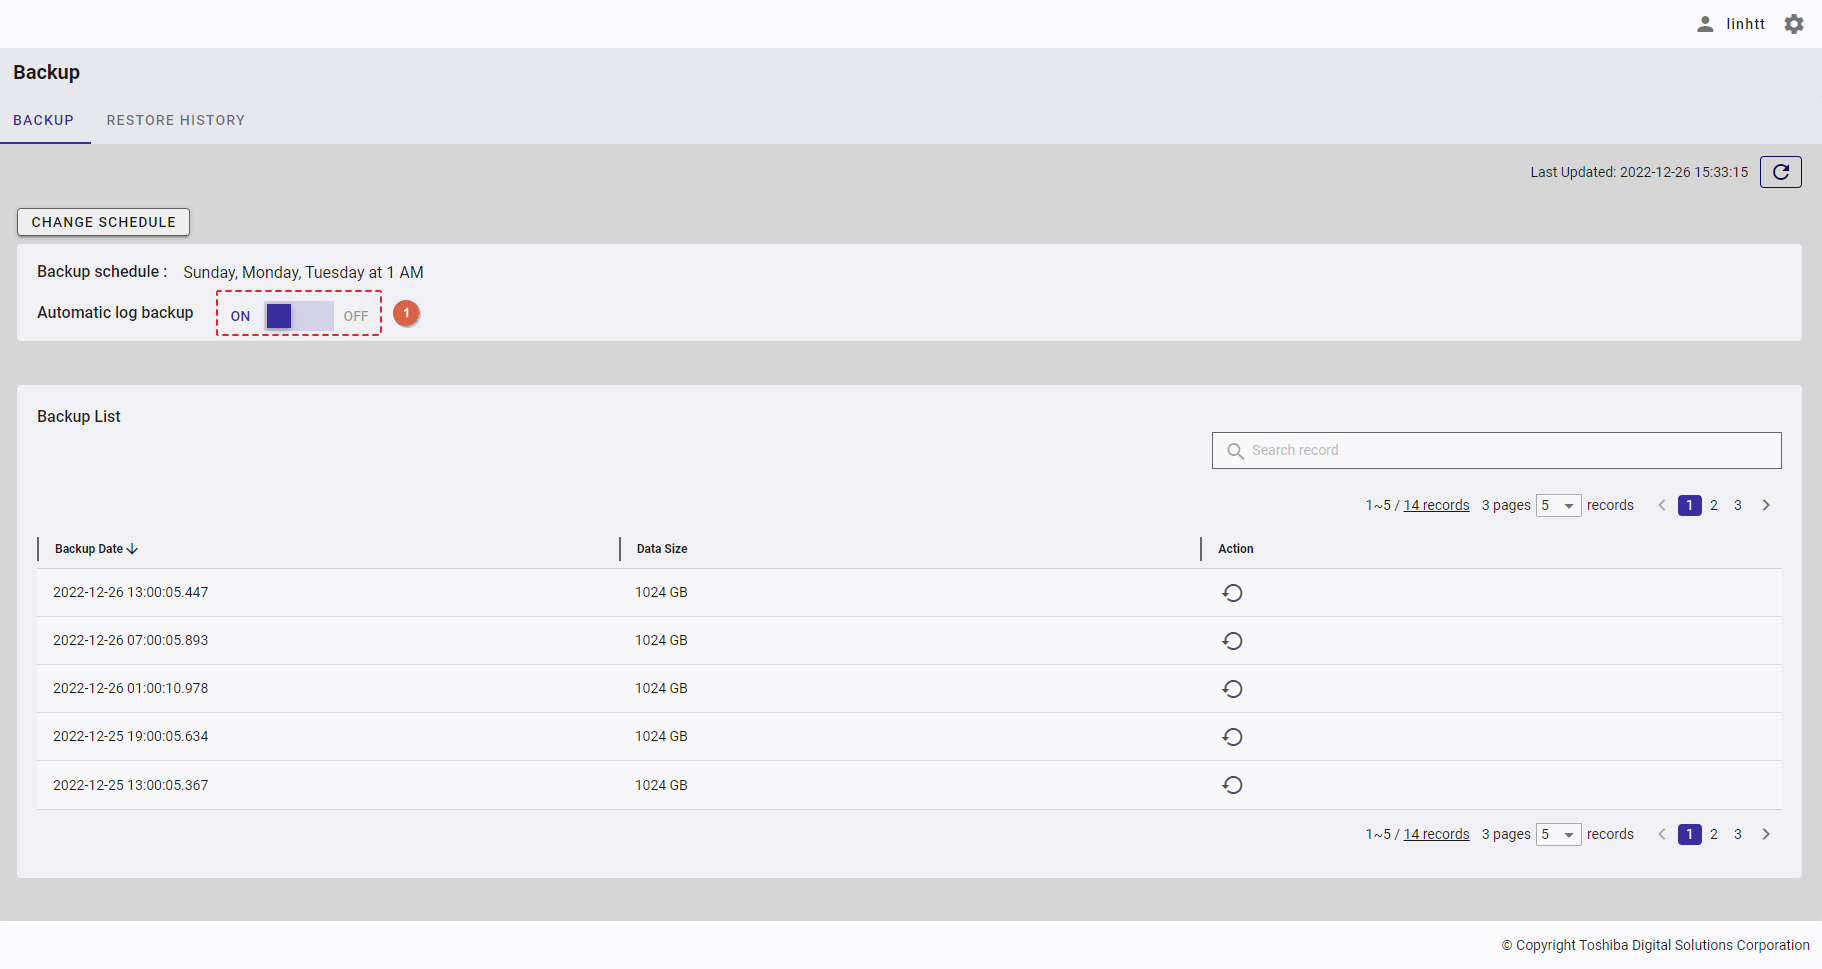Restore the 2022-12-26 13:00:05.447 backup
The width and height of the screenshot is (1822, 969).
click(1232, 593)
